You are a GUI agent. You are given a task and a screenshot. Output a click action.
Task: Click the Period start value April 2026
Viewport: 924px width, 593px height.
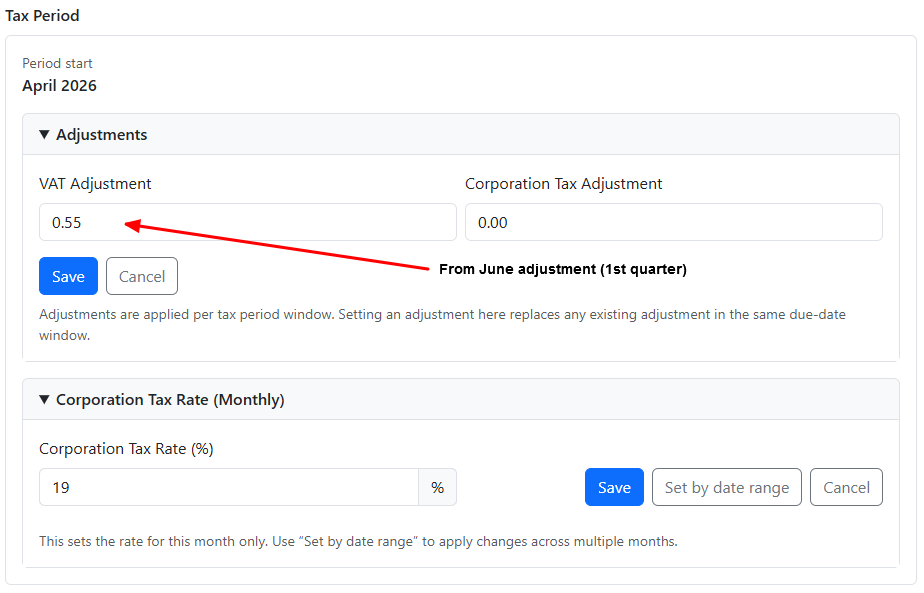coord(59,85)
